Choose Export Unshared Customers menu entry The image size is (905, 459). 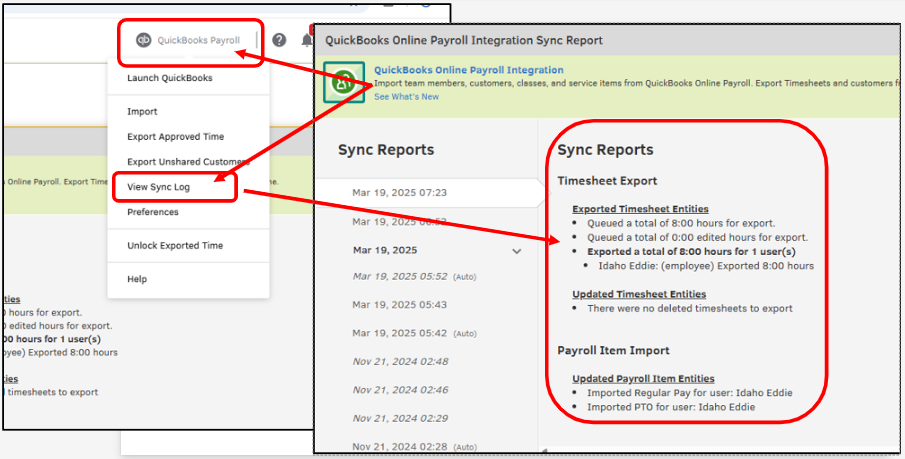pos(188,162)
